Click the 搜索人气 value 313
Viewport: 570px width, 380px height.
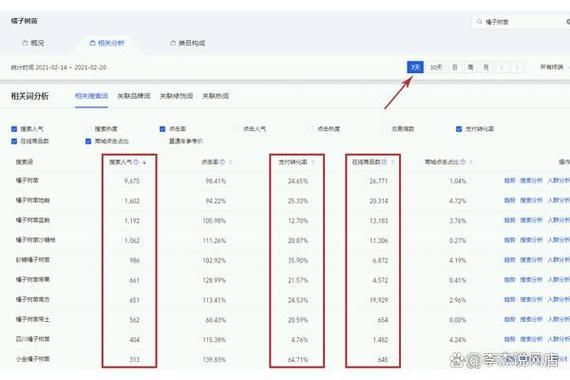(135, 360)
